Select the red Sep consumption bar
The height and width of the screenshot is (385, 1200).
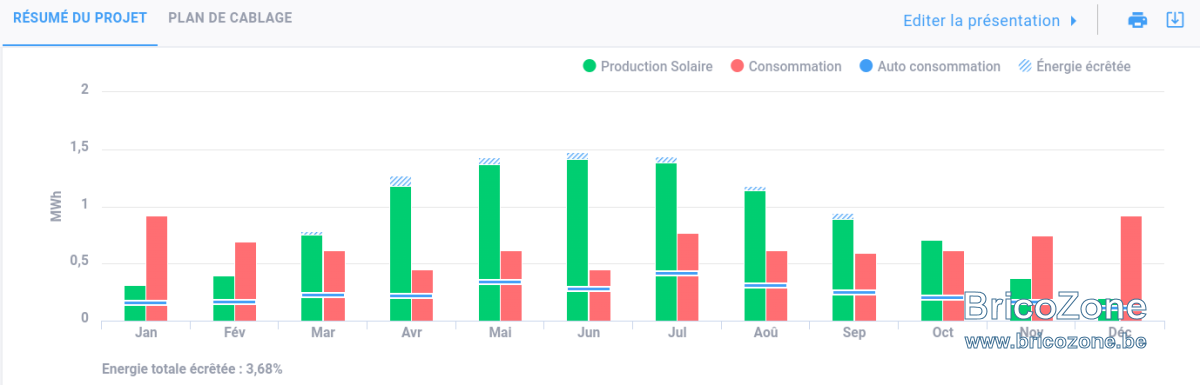(865, 287)
